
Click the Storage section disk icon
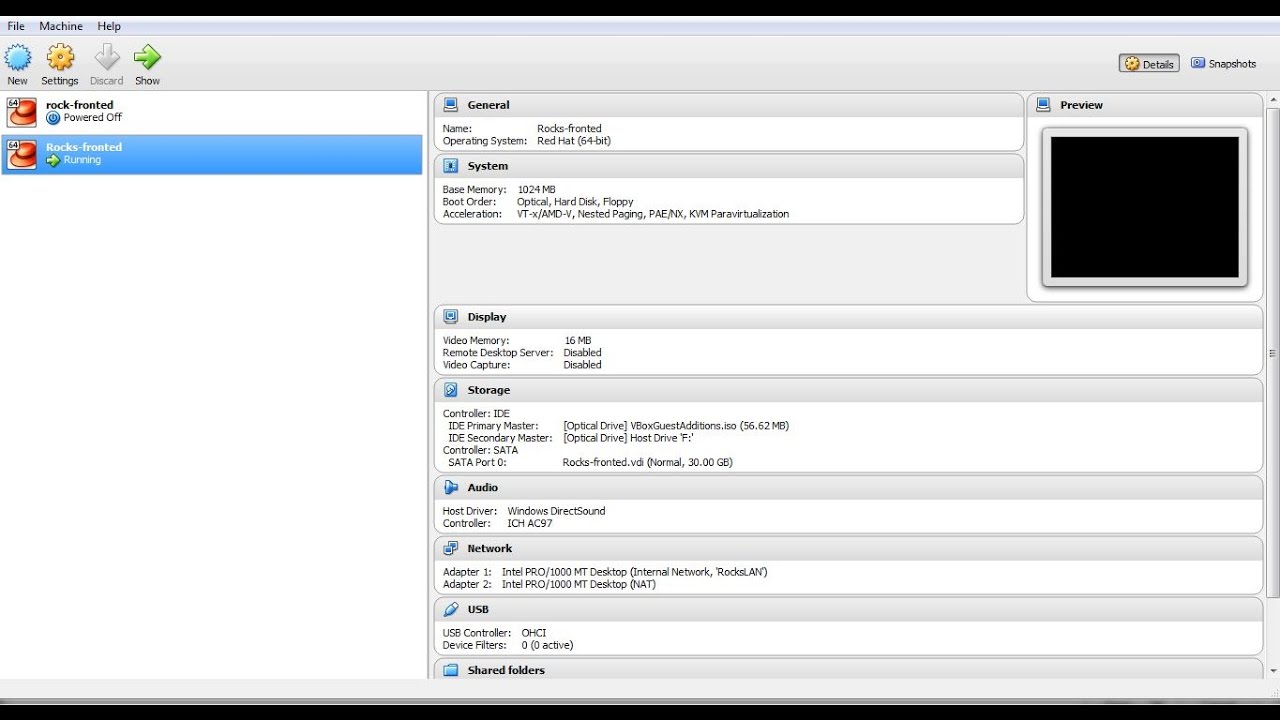coord(451,390)
